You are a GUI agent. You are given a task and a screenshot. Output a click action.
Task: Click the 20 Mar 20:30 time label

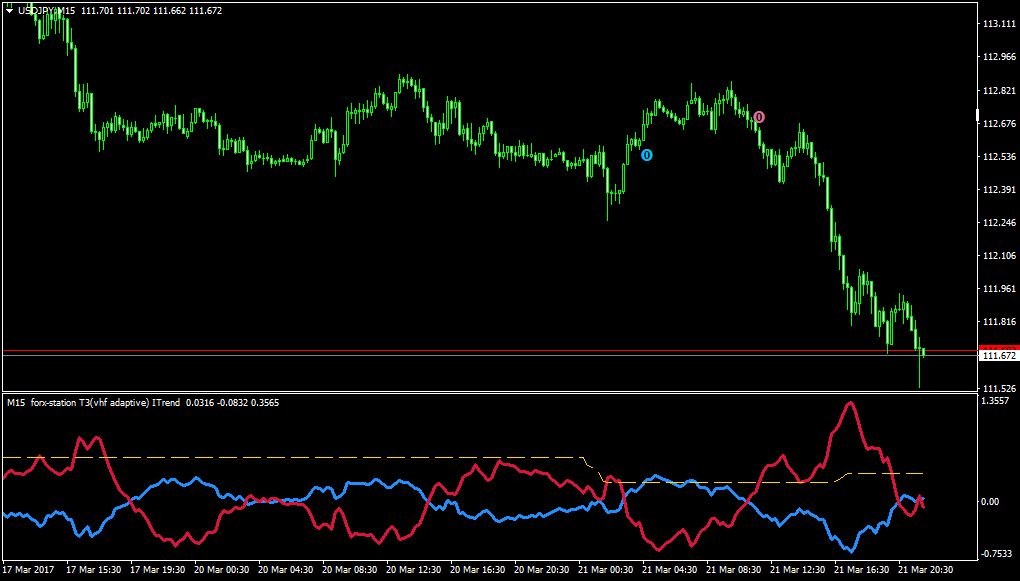click(541, 568)
